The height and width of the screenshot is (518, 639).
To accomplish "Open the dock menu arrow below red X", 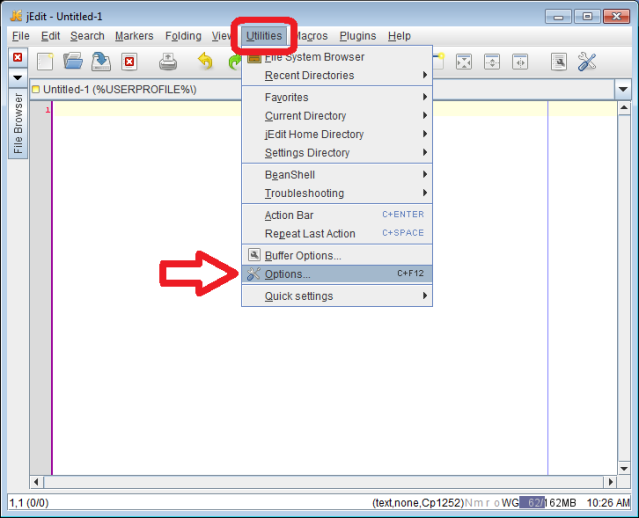I will pyautogui.click(x=18, y=77).
